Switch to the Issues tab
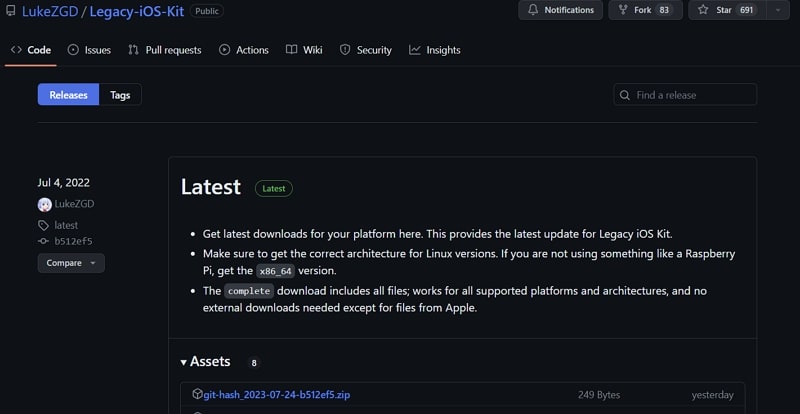This screenshot has height=414, width=800. tap(89, 50)
